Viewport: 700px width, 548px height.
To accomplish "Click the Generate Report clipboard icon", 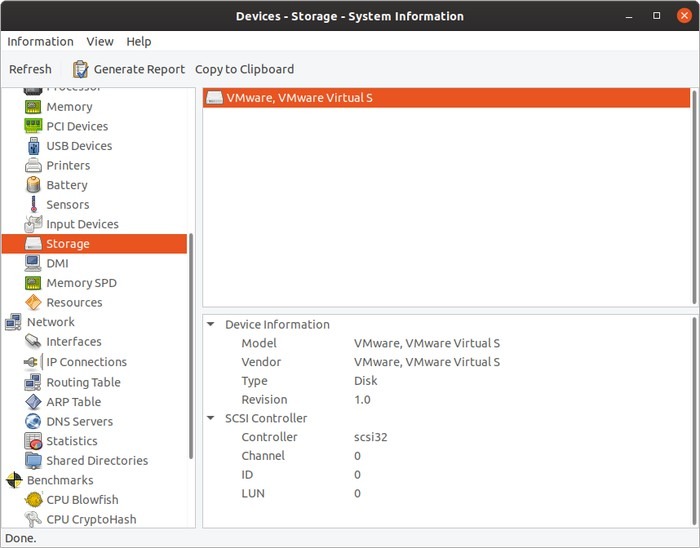I will [81, 69].
